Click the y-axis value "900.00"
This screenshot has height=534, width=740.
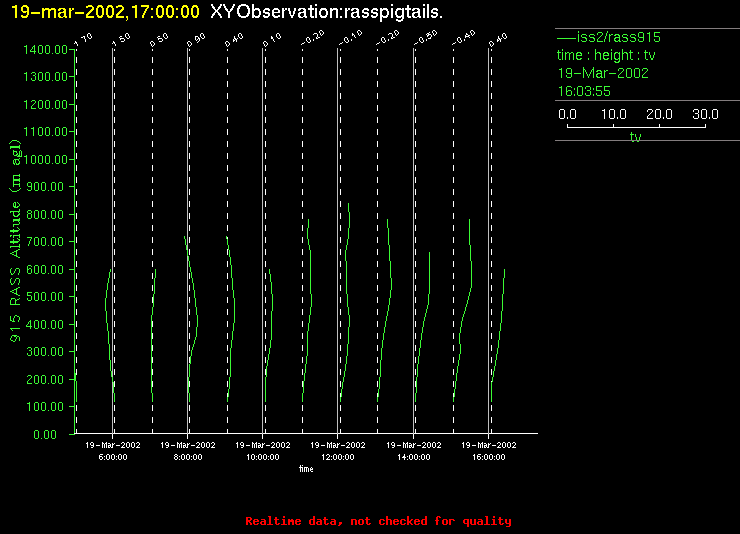click(45, 187)
